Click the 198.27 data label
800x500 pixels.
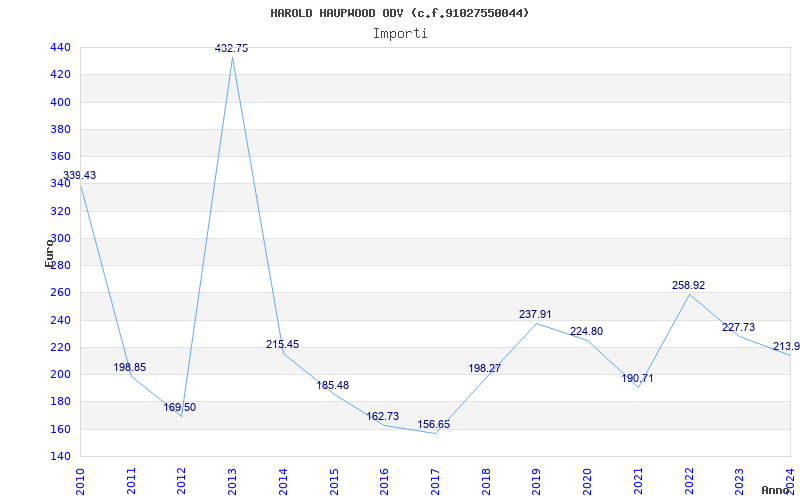pos(485,368)
